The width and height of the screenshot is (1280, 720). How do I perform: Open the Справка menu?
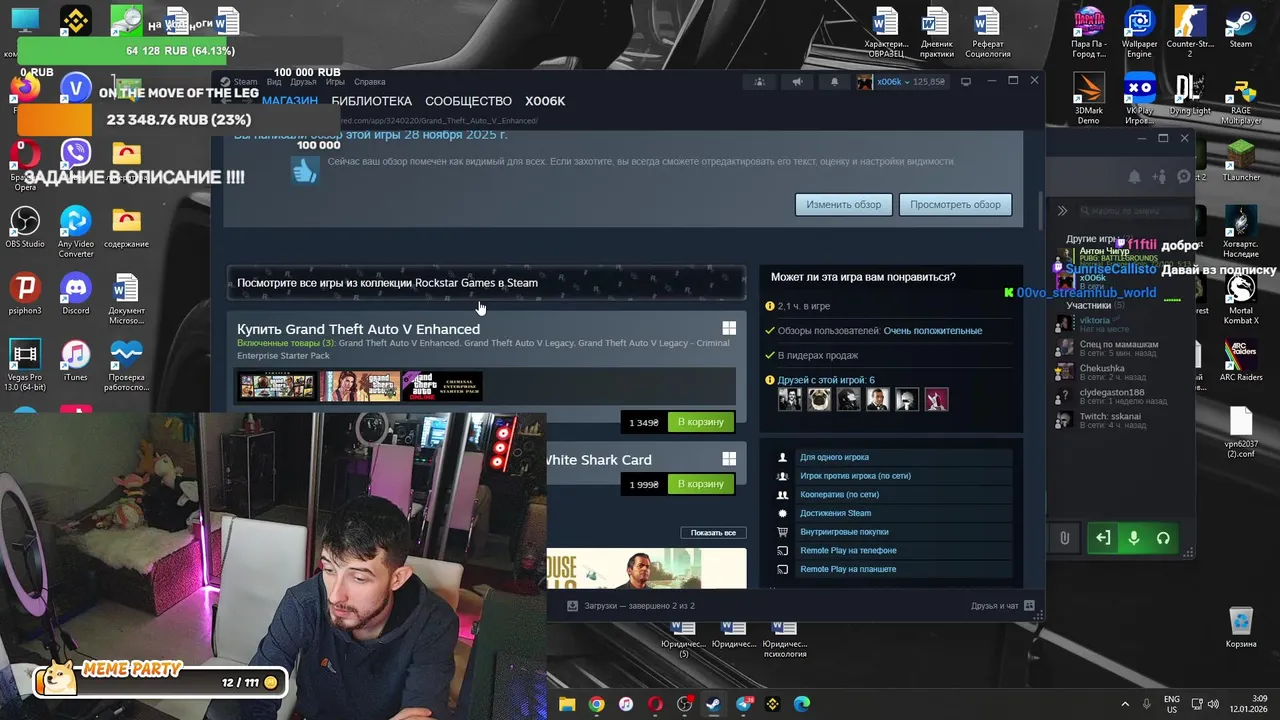[x=369, y=82]
